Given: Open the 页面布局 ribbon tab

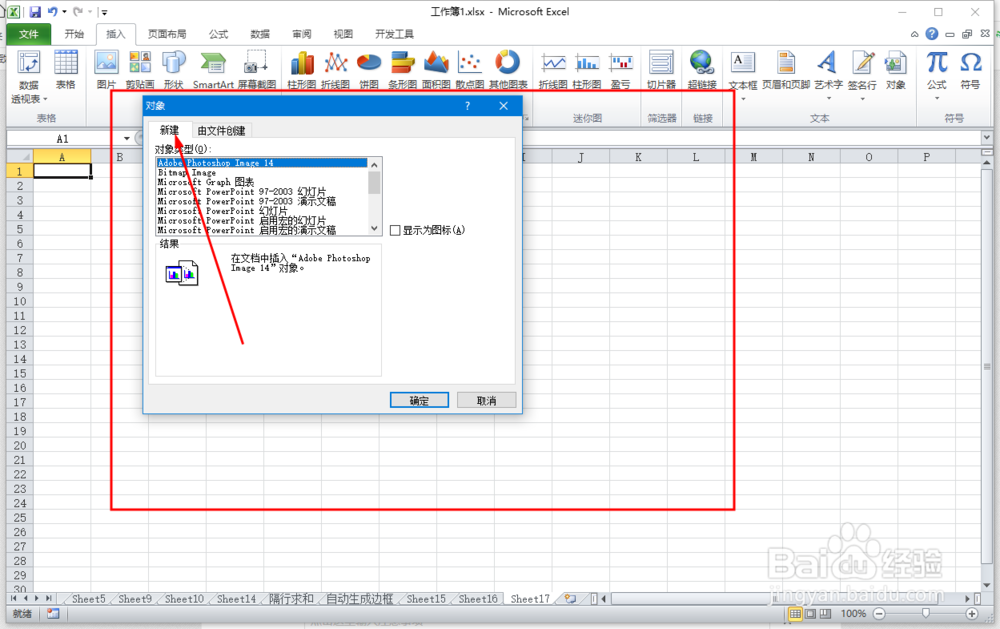Looking at the screenshot, I should 167,34.
